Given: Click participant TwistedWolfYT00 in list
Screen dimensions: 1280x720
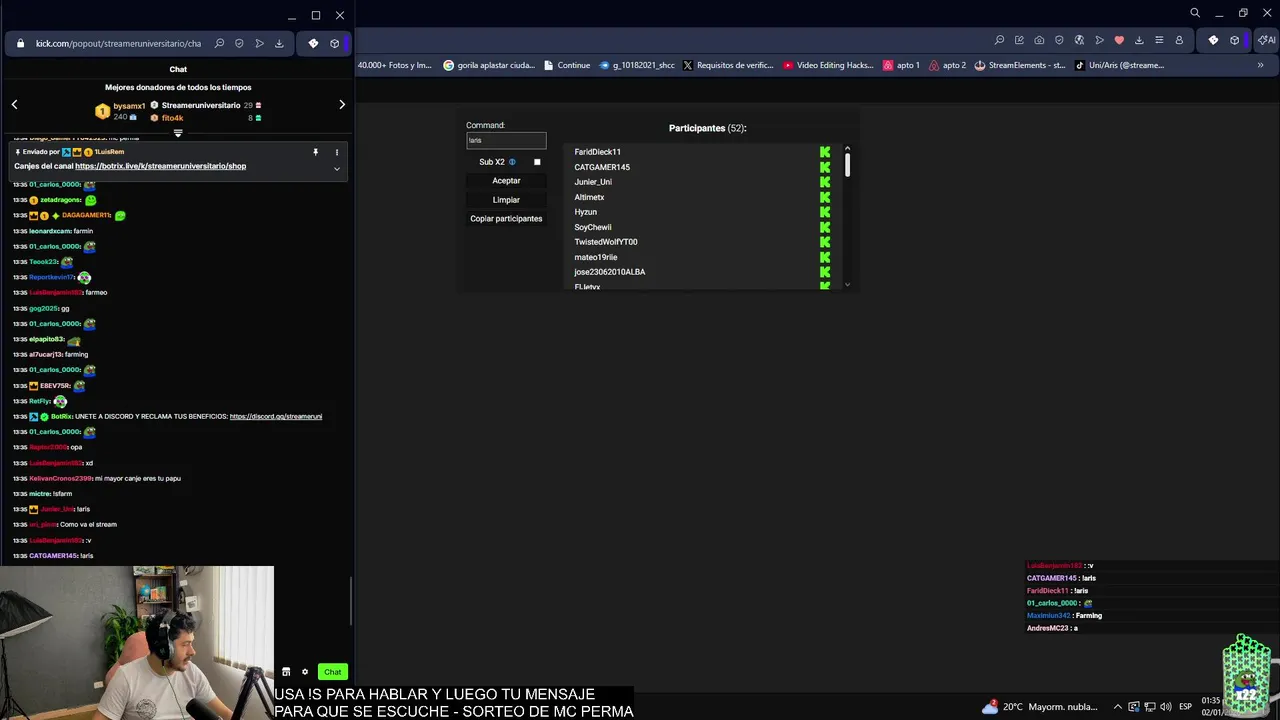Looking at the screenshot, I should click(606, 242).
